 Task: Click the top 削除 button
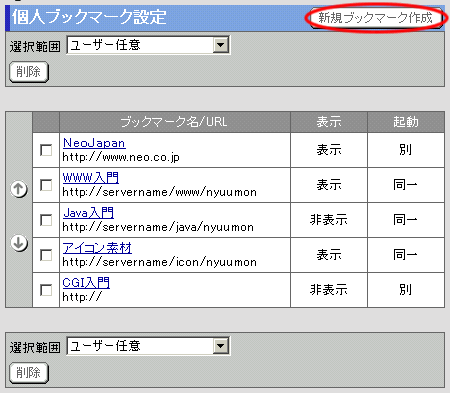coord(29,72)
